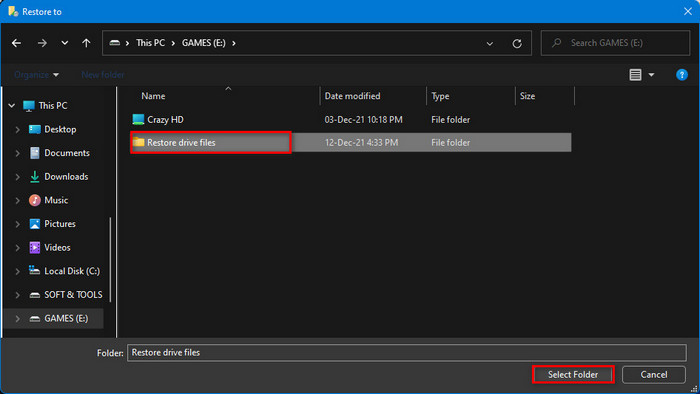Click the Restore drive files folder icon

[x=138, y=142]
